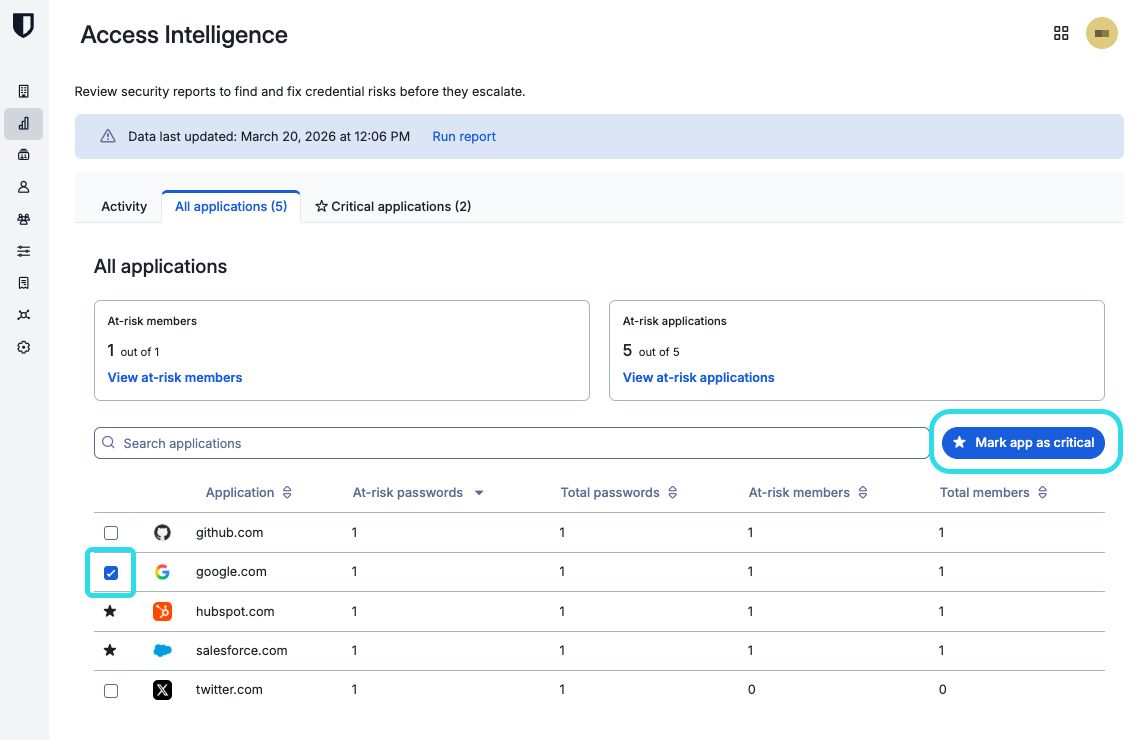Image resolution: width=1146 pixels, height=740 pixels.
Task: Open the sliders icon in sidebar
Action: [24, 251]
